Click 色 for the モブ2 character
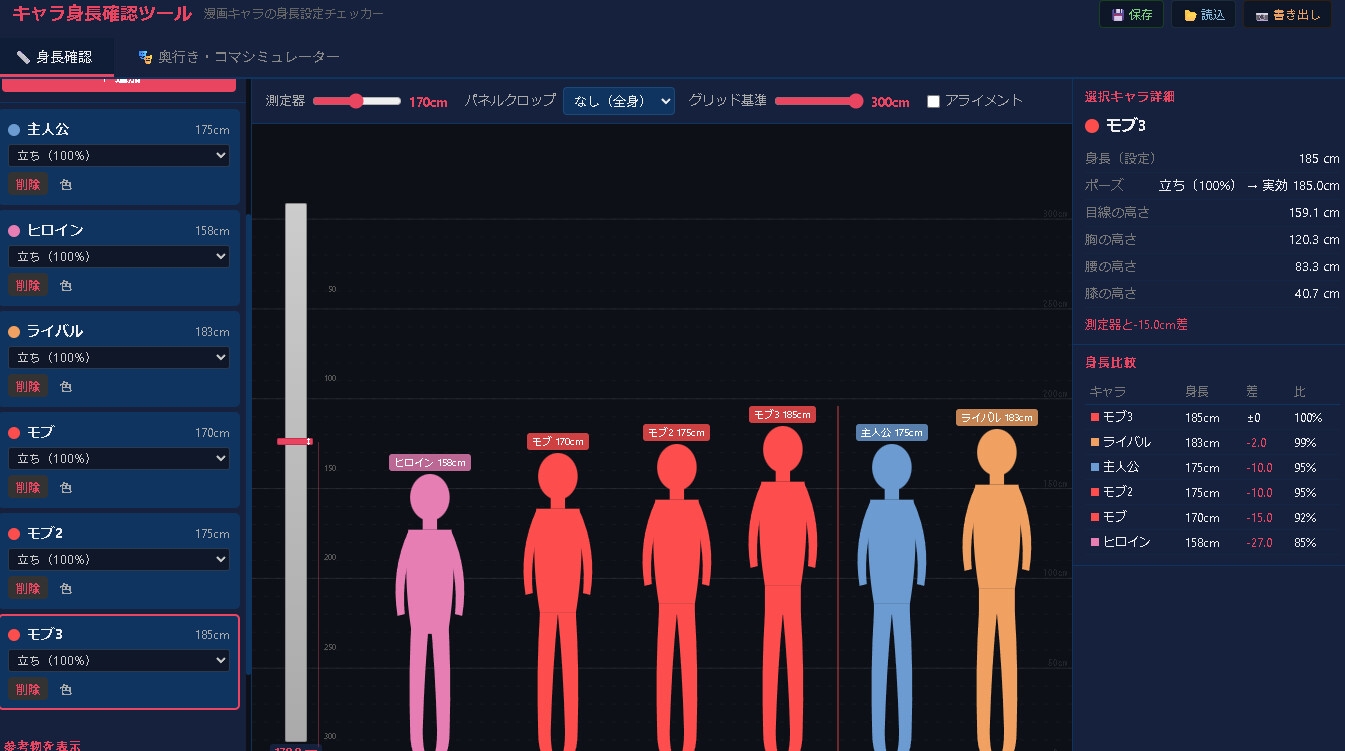The height and width of the screenshot is (751, 1345). [66, 588]
